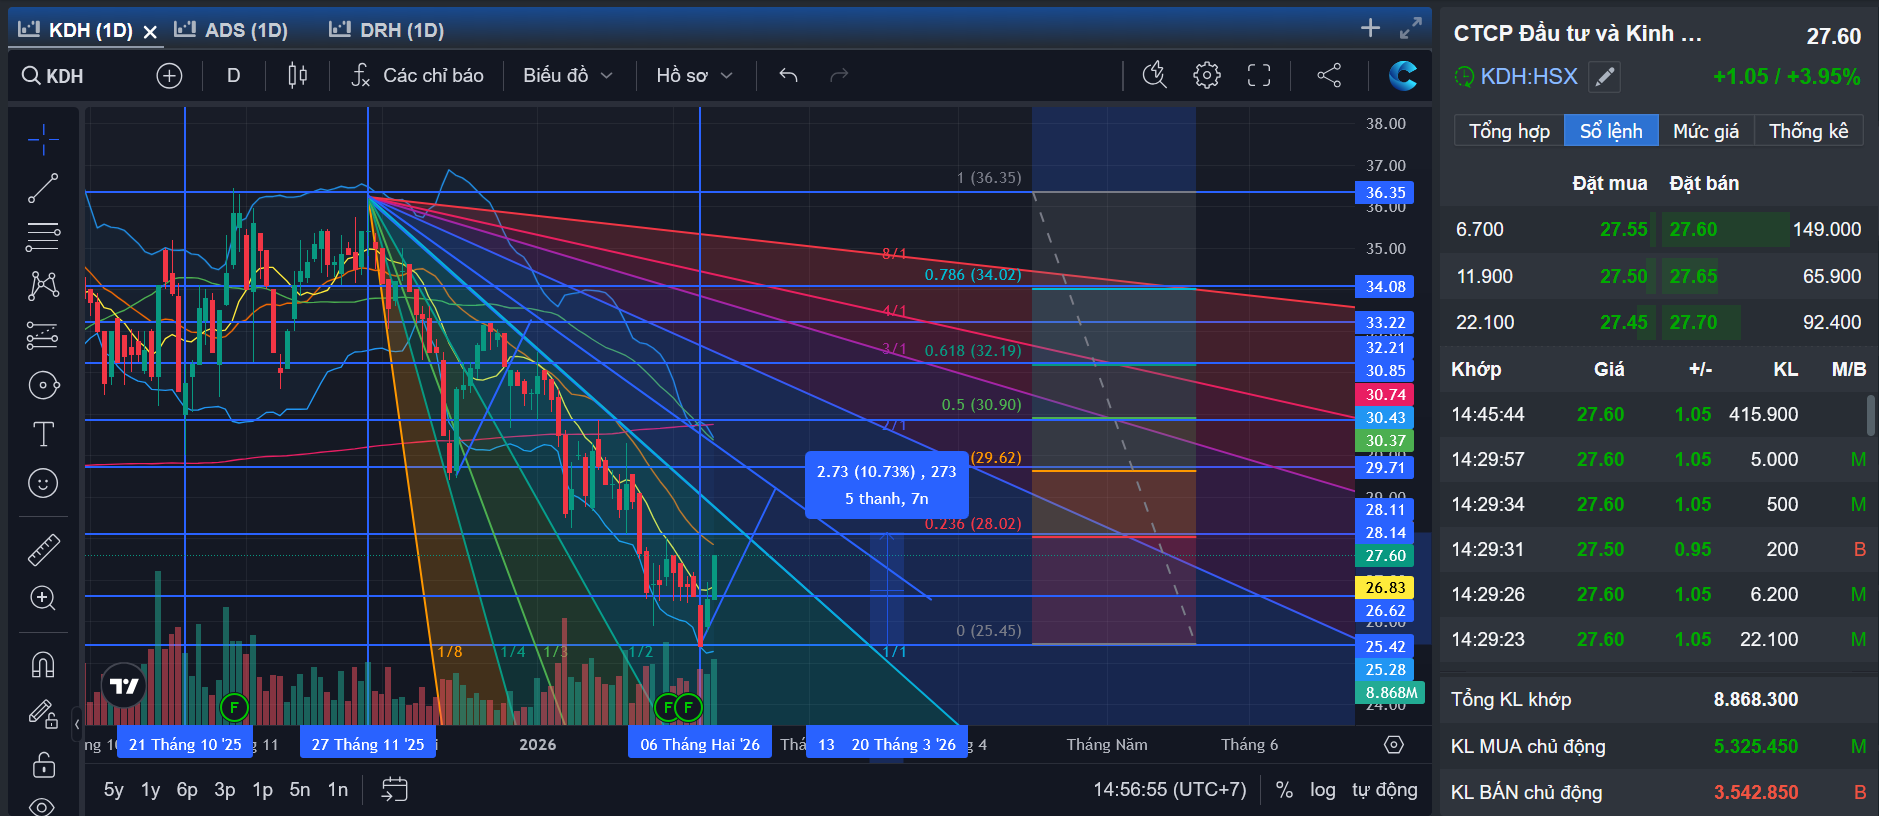Expand the Biểu đồ dropdown
Image resolution: width=1879 pixels, height=816 pixels.
coord(567,76)
